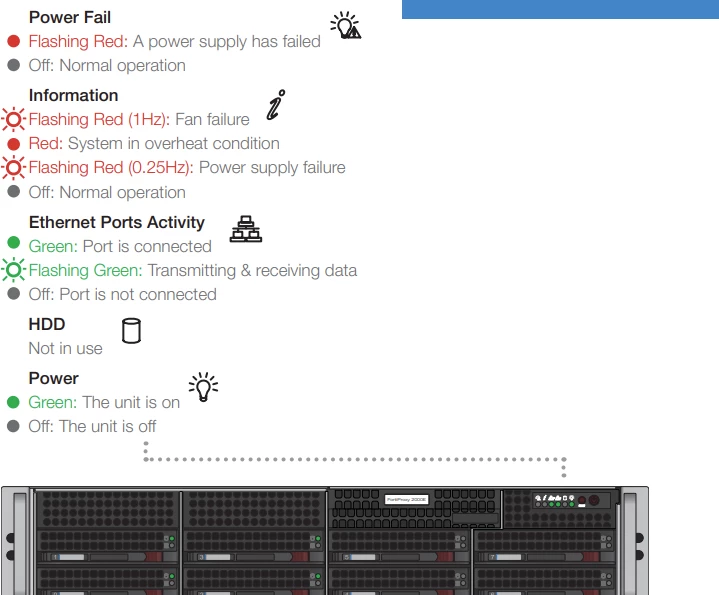The width and height of the screenshot is (719, 595).
Task: Click 'Not in use' text under HDD
Action: tap(66, 348)
